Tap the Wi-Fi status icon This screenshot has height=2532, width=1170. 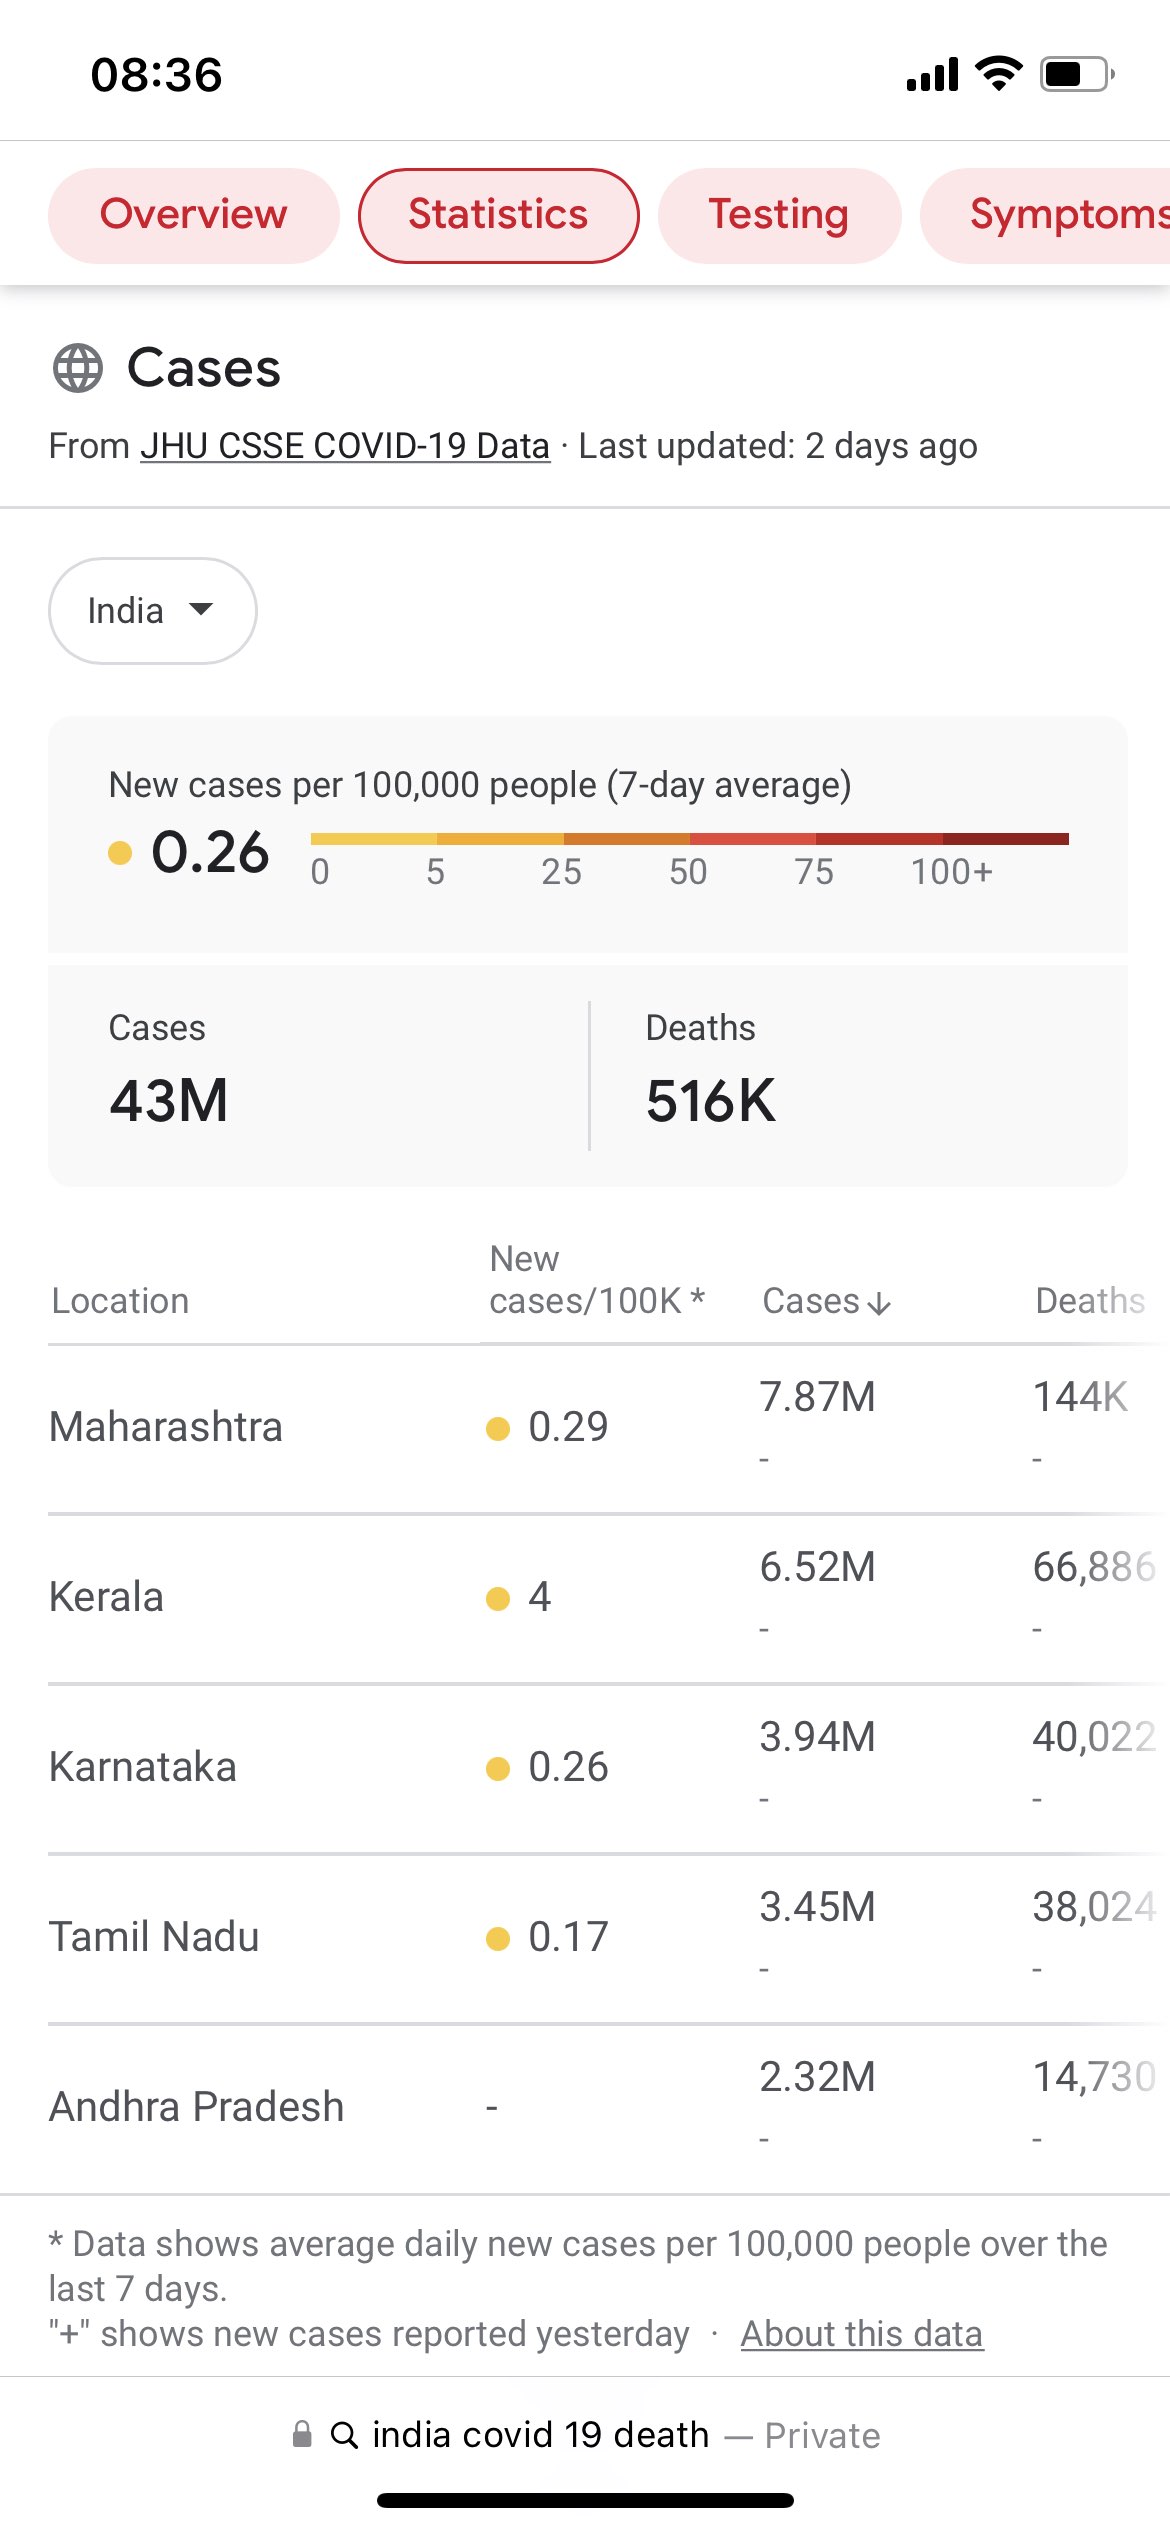pyautogui.click(x=998, y=74)
